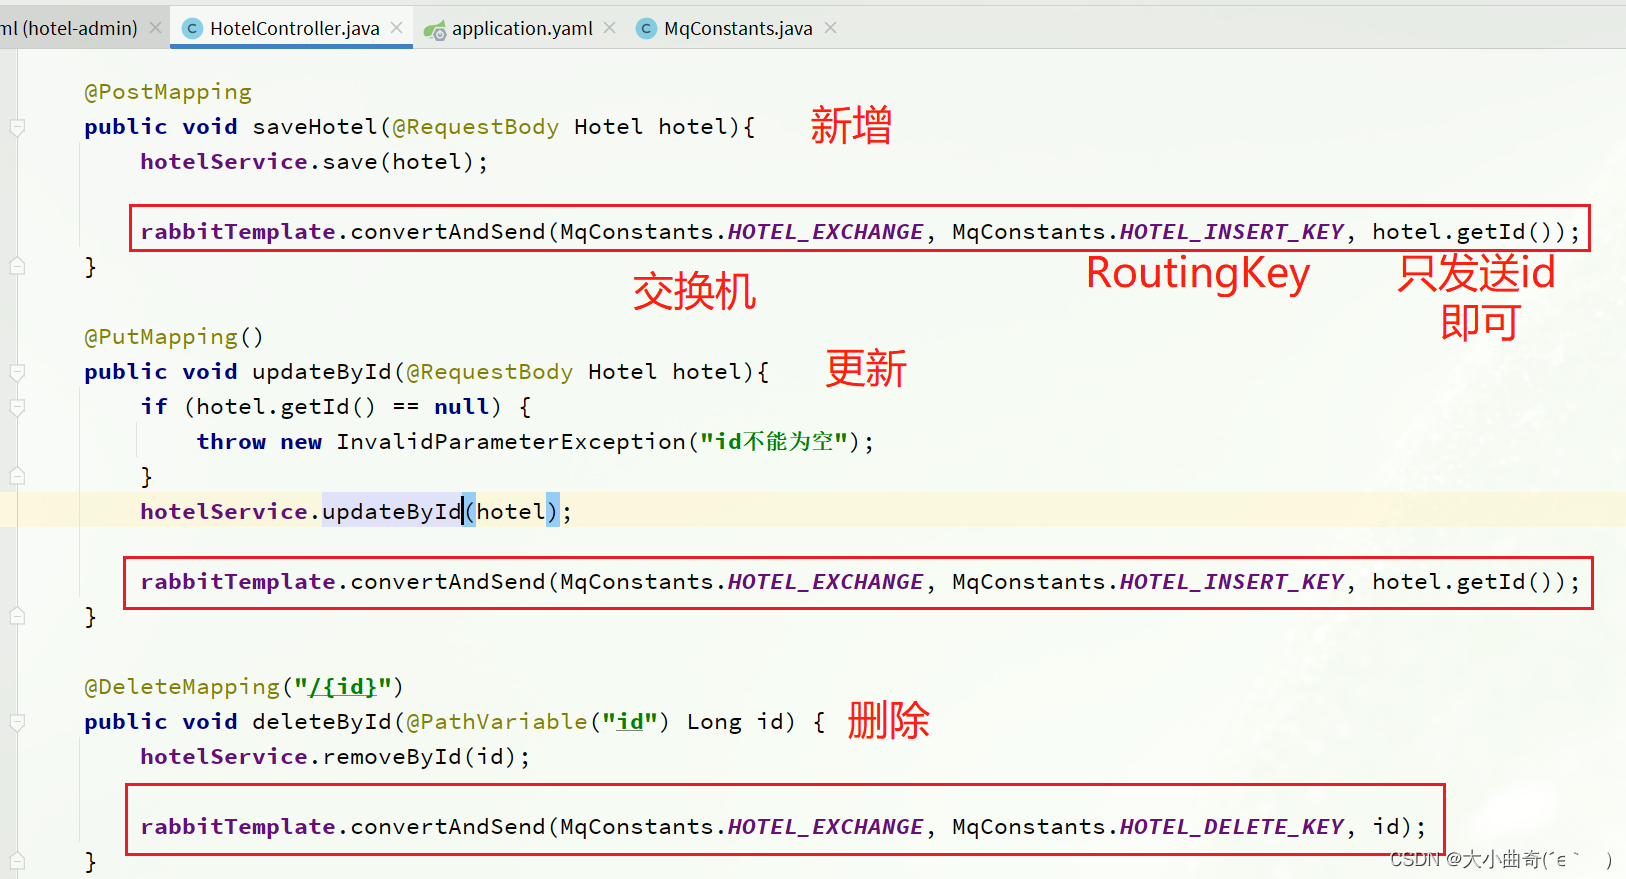Click the @PutMapping() annotation
Viewport: 1626px width, 879px height.
(174, 337)
